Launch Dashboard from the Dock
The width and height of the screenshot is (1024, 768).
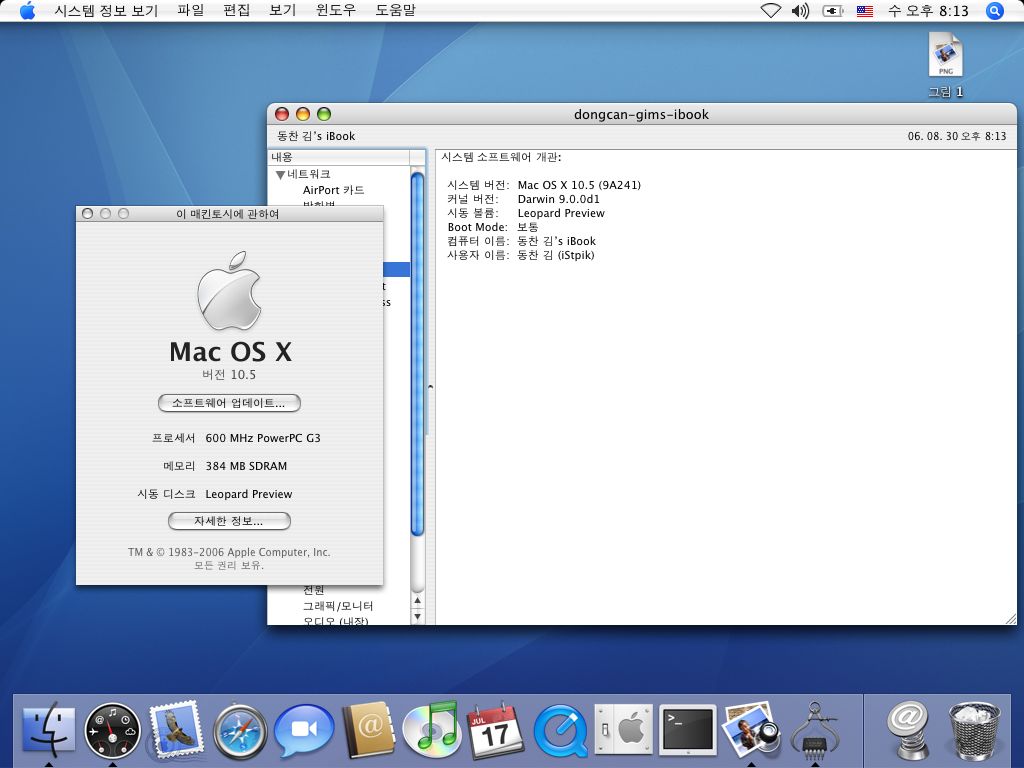click(x=112, y=730)
